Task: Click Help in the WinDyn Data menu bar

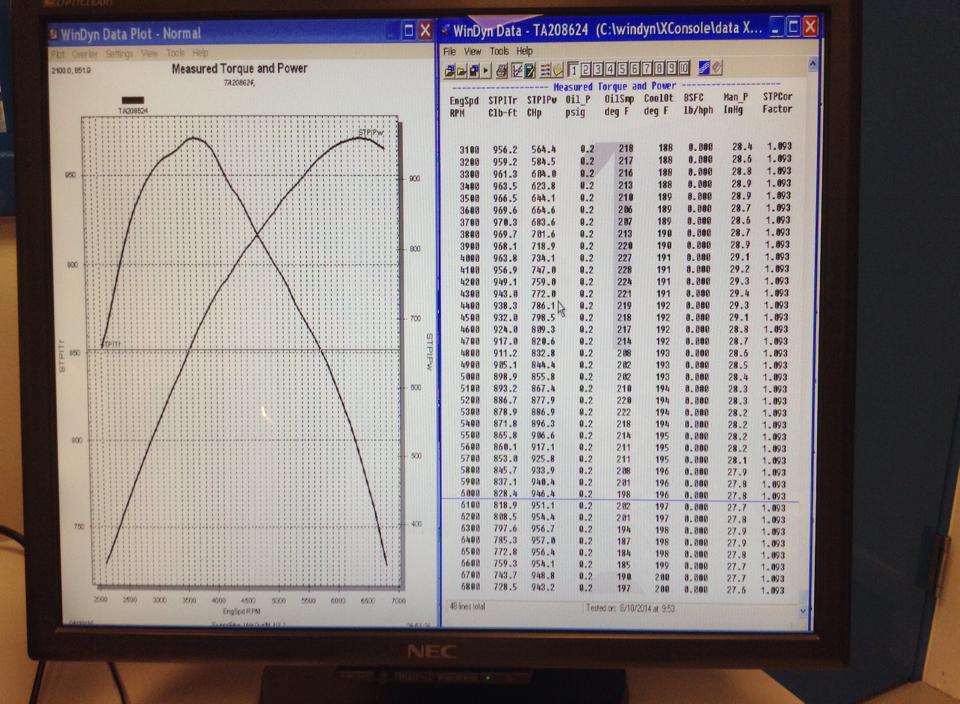Action: (524, 51)
